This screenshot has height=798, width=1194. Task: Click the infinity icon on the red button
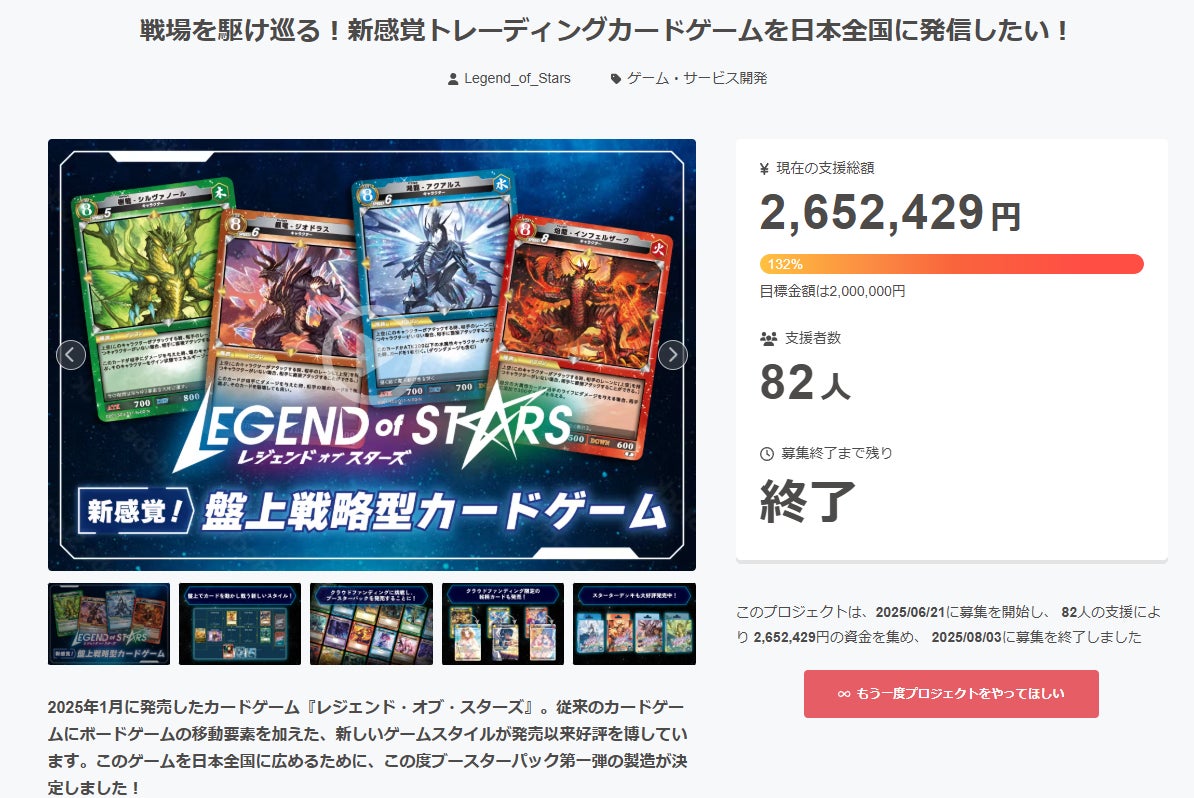coord(844,694)
